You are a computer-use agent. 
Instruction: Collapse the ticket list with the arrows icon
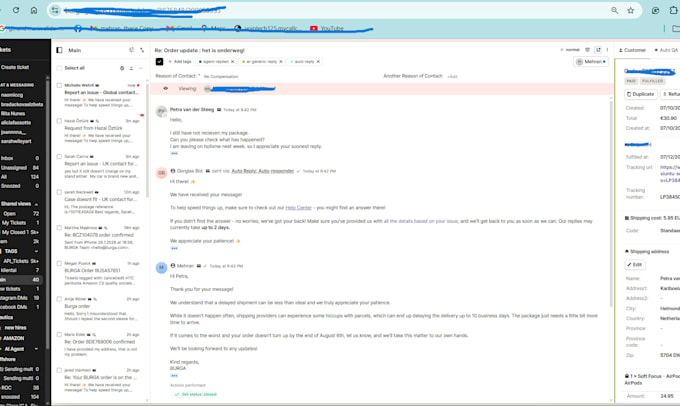(142, 50)
